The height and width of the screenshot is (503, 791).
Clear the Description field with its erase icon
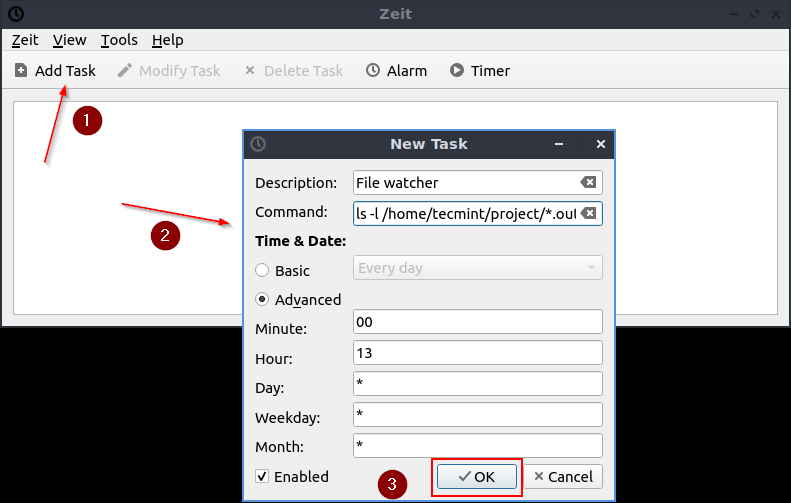tap(588, 182)
